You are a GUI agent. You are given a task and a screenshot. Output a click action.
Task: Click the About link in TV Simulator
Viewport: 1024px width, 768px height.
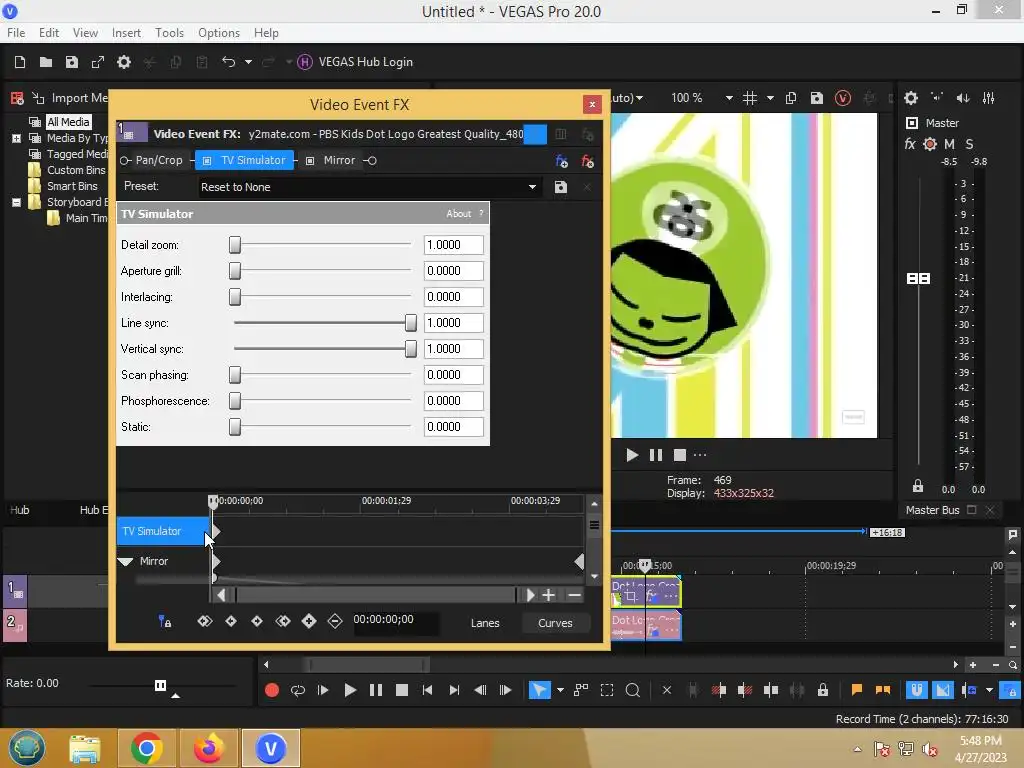coord(458,214)
